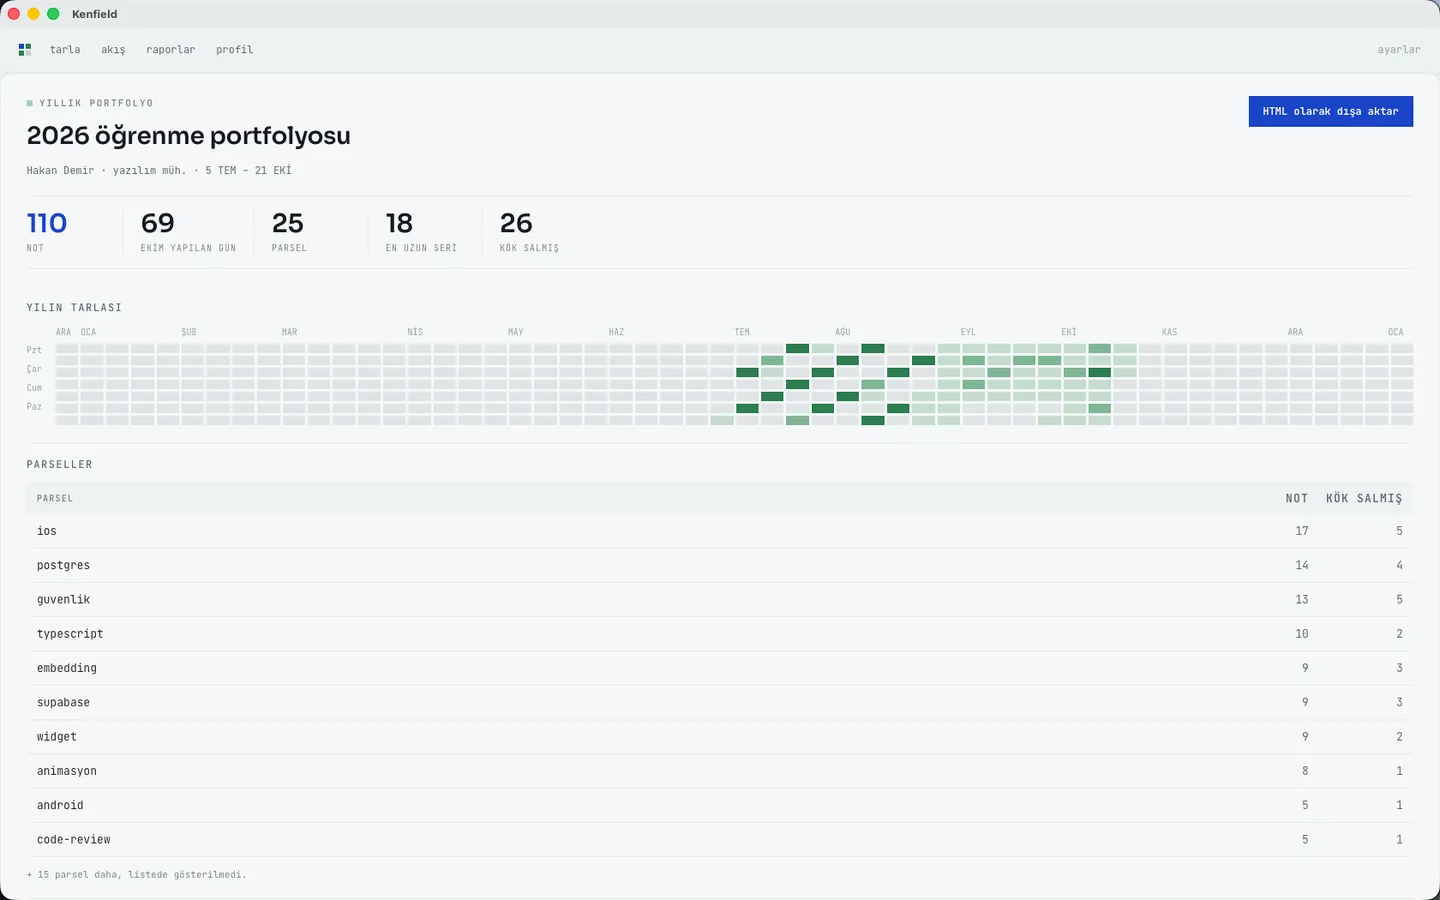Image resolution: width=1440 pixels, height=900 pixels.
Task: Open the tarla menu item
Action: pyautogui.click(x=65, y=49)
